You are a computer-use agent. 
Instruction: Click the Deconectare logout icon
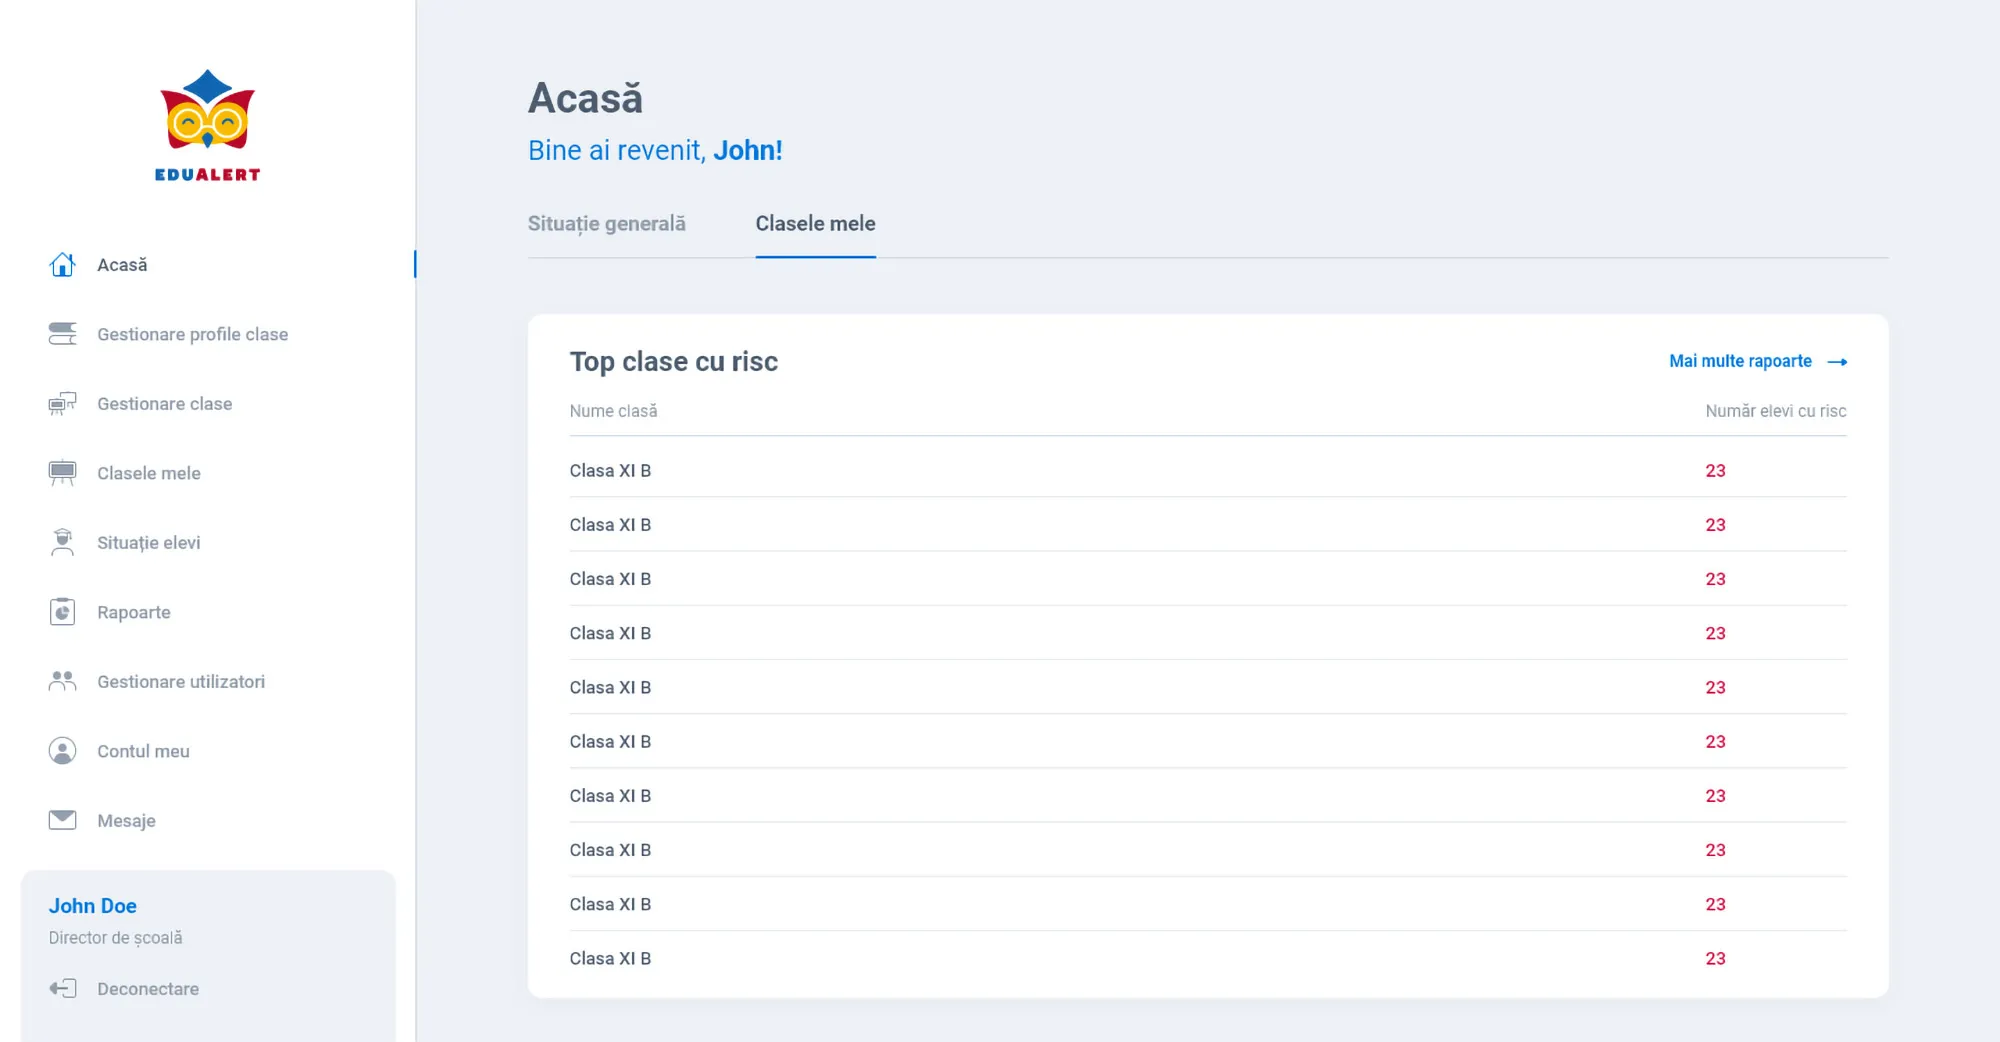tap(62, 989)
